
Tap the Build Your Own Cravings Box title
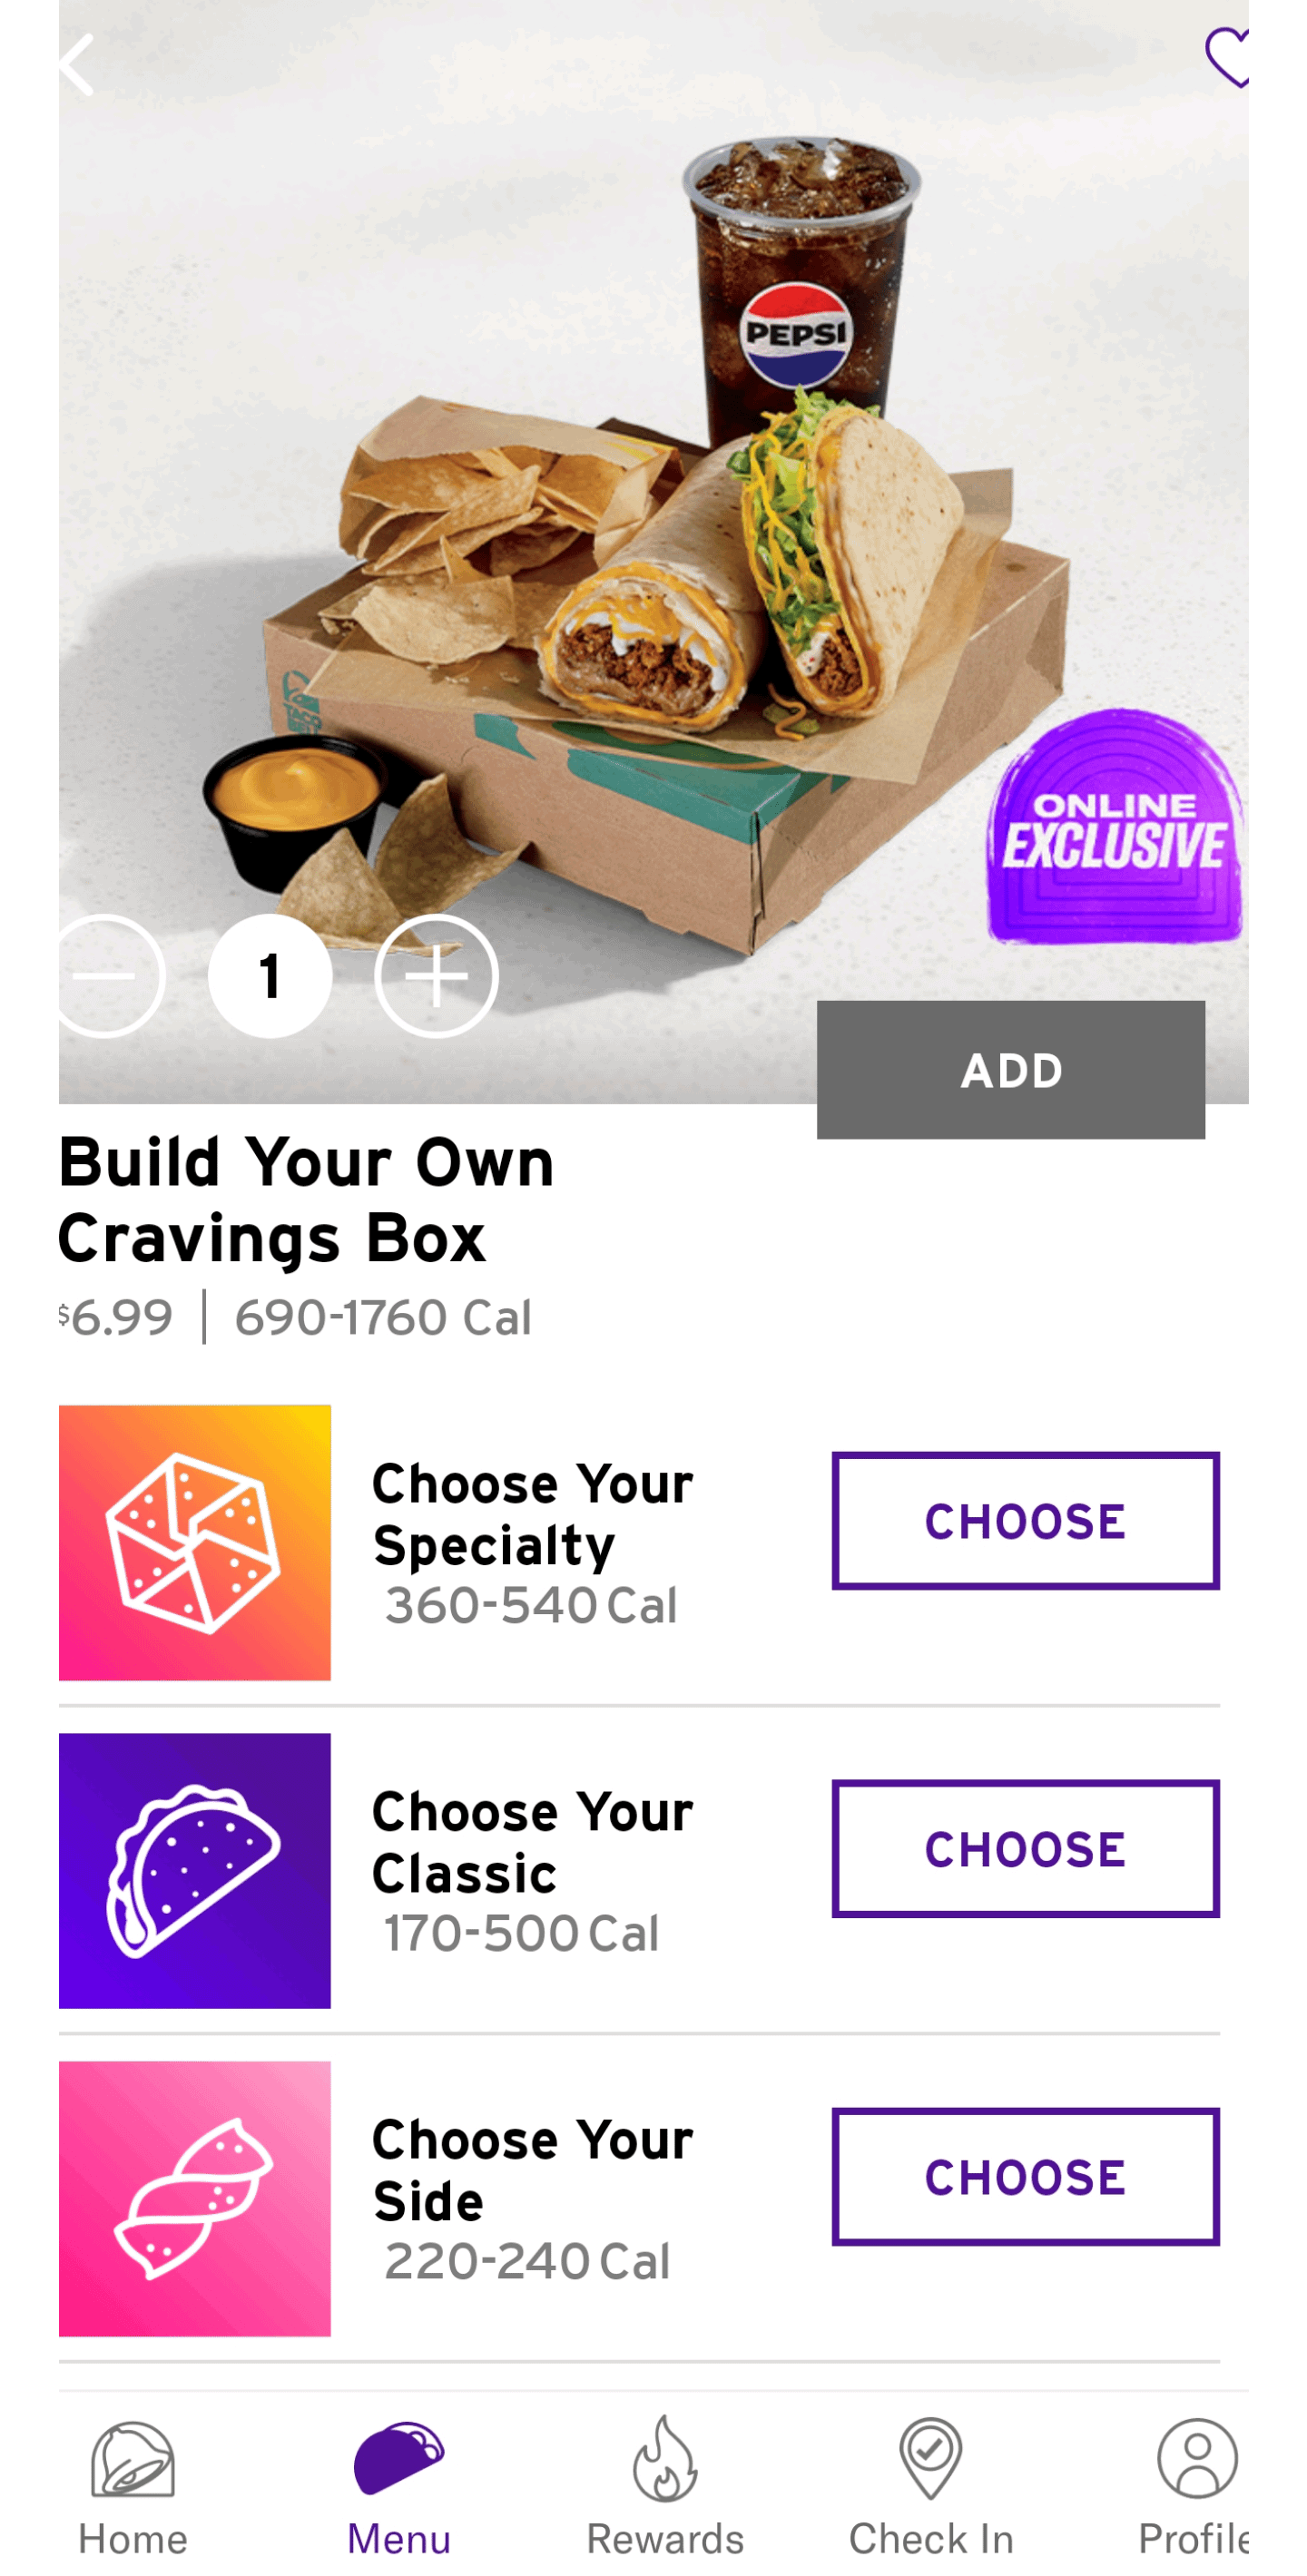pyautogui.click(x=306, y=1200)
